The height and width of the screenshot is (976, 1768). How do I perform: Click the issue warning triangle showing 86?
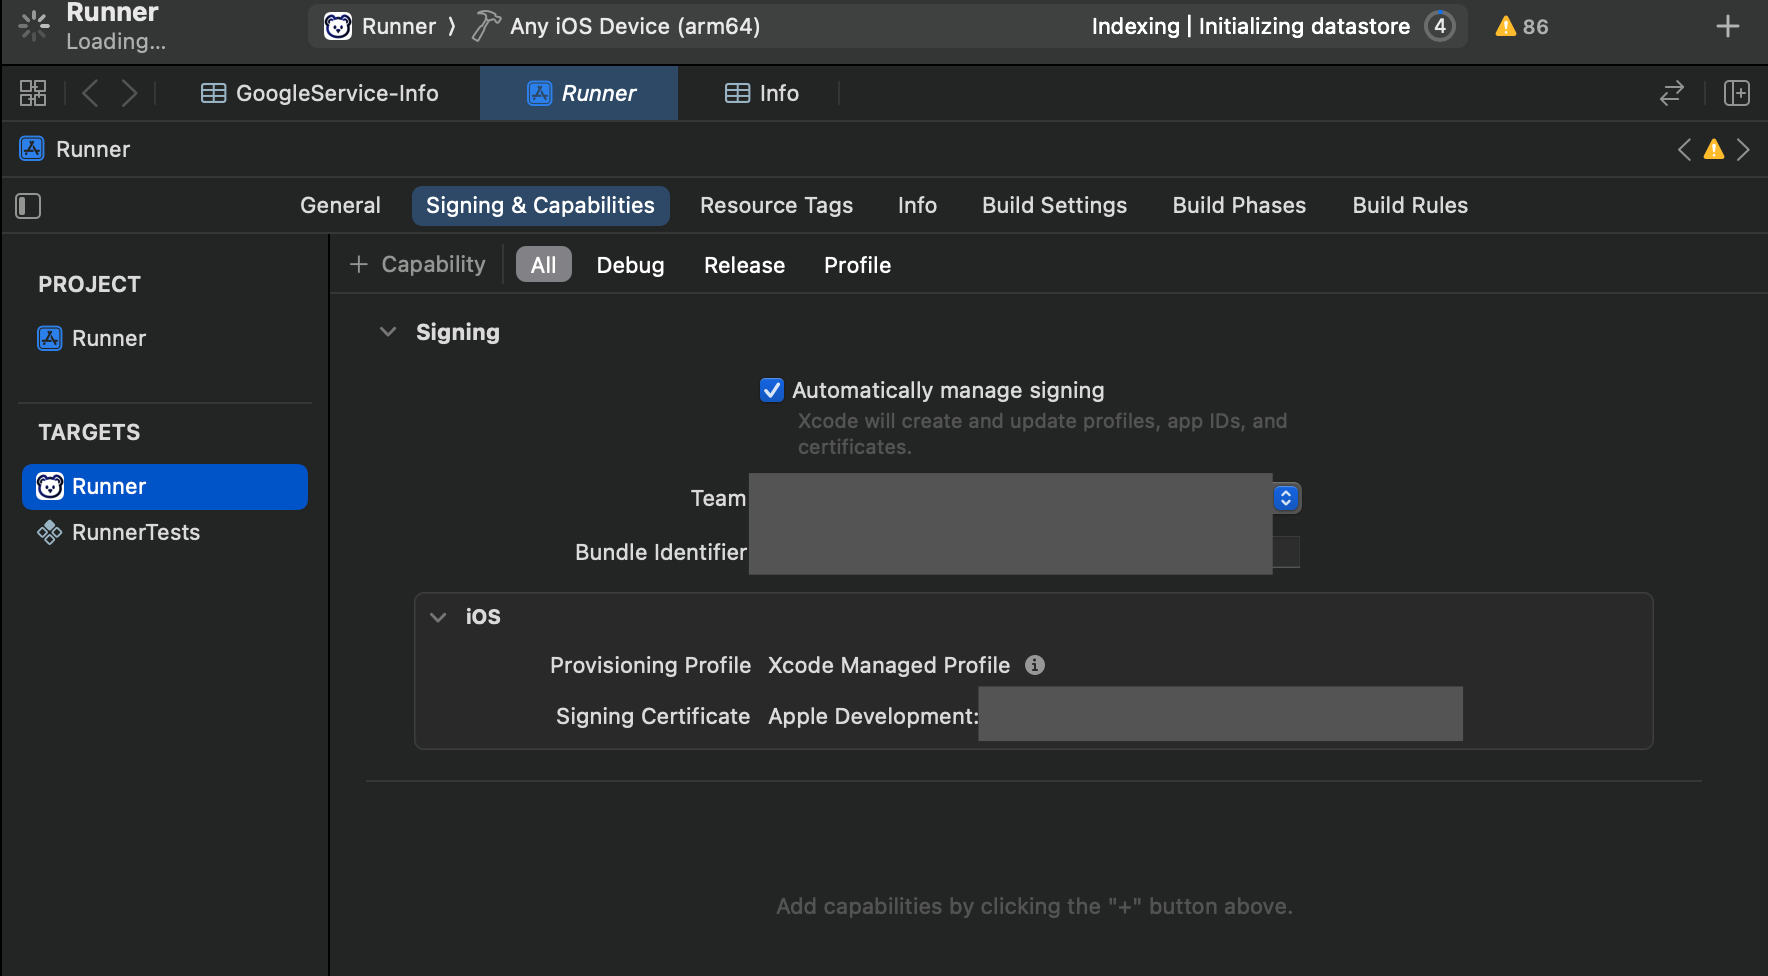pos(1520,27)
